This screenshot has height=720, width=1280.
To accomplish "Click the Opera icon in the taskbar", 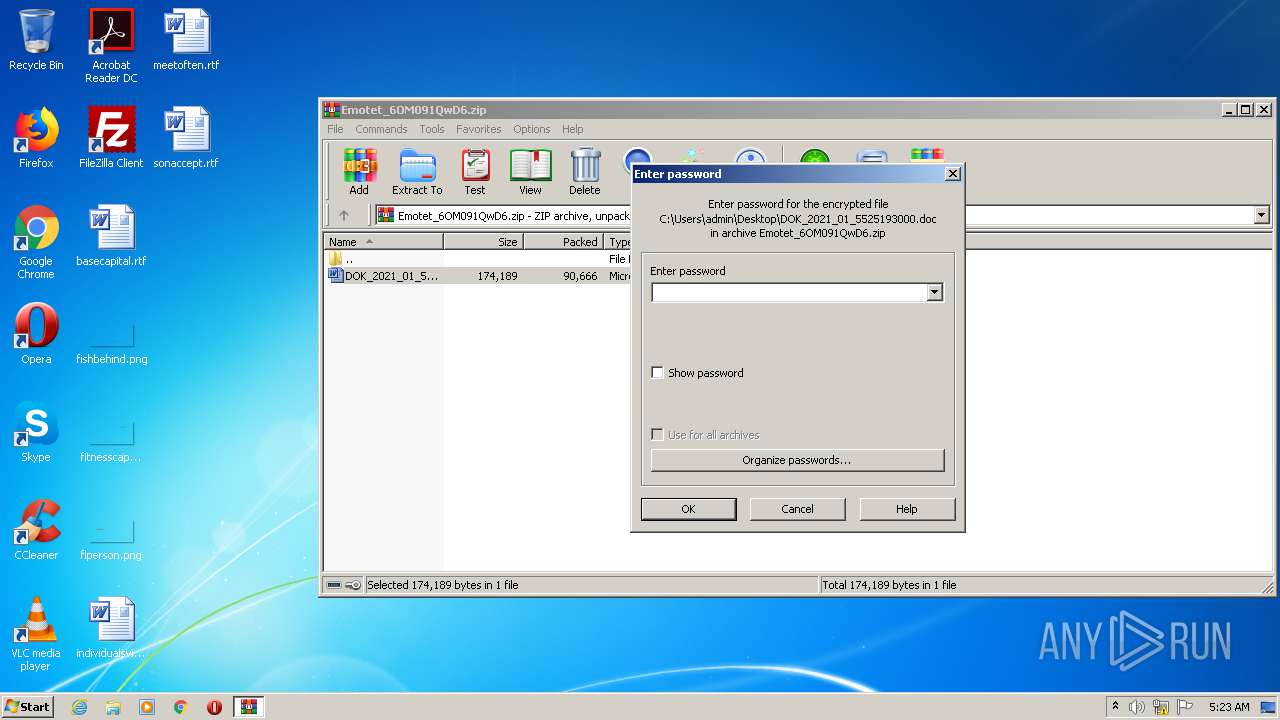I will pyautogui.click(x=214, y=707).
